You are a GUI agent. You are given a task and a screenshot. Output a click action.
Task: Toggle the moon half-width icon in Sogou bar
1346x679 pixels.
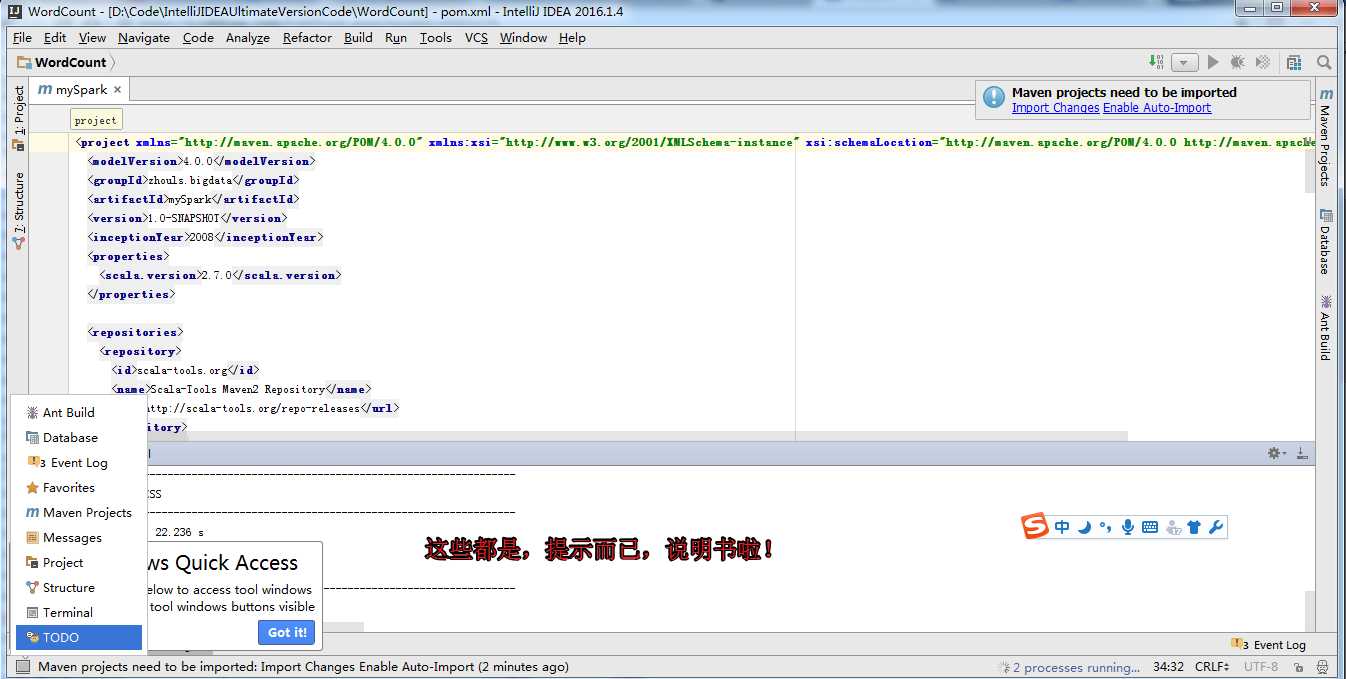coord(1084,527)
